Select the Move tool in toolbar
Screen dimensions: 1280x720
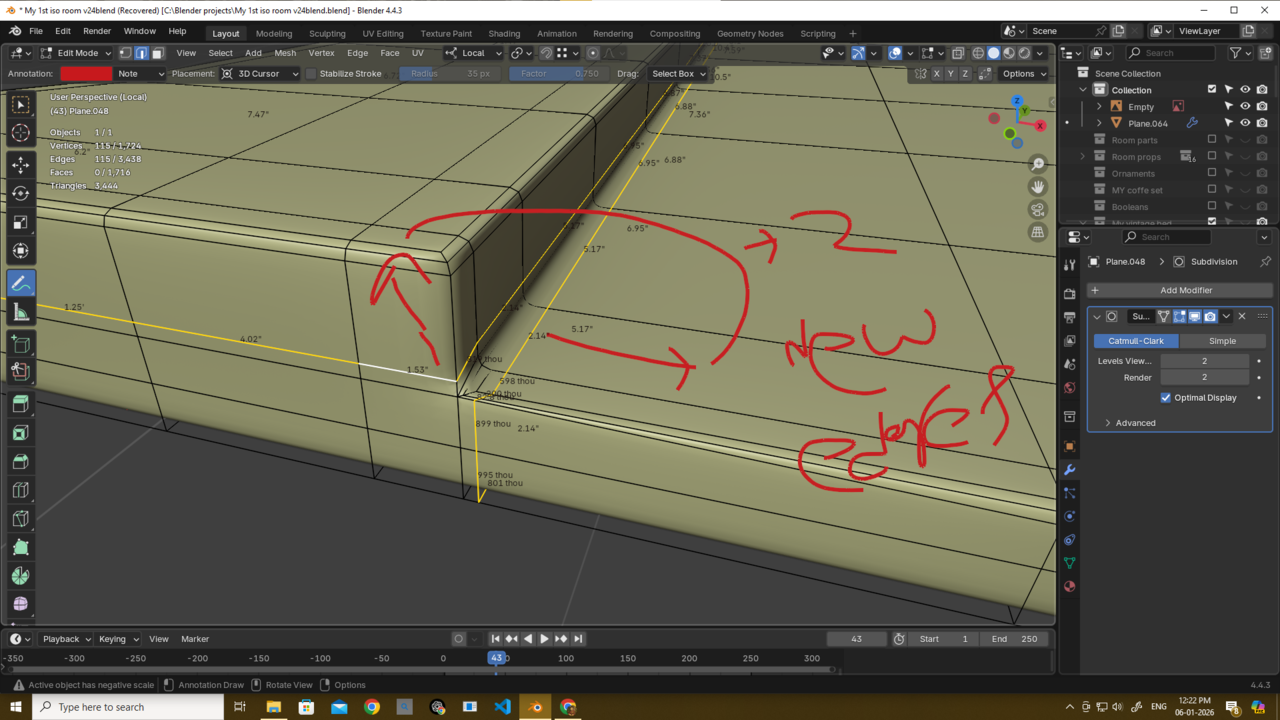[20, 165]
